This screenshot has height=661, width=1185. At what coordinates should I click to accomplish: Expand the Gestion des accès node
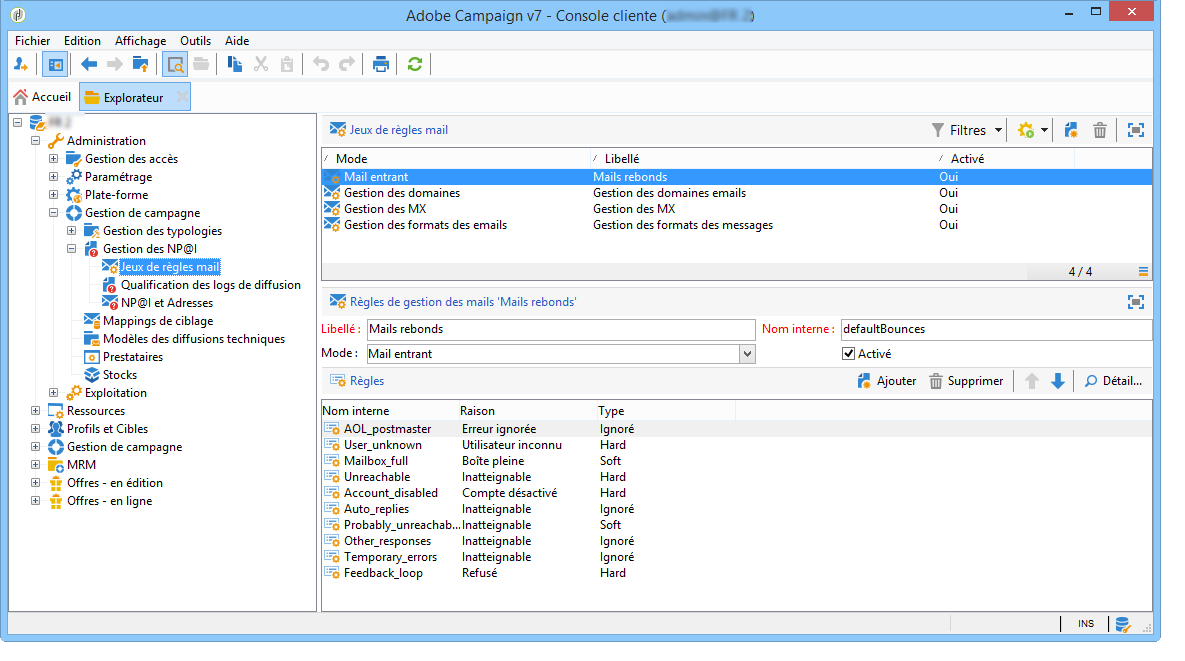(x=54, y=159)
